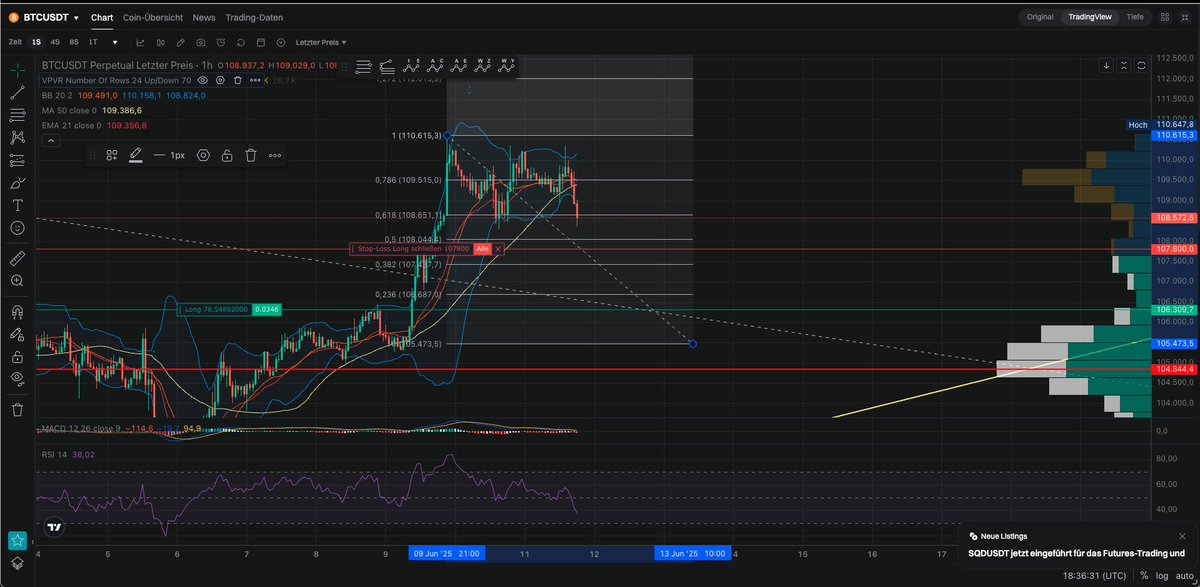Enable magnet snapping mode
This screenshot has height=587, width=1200.
click(16, 311)
